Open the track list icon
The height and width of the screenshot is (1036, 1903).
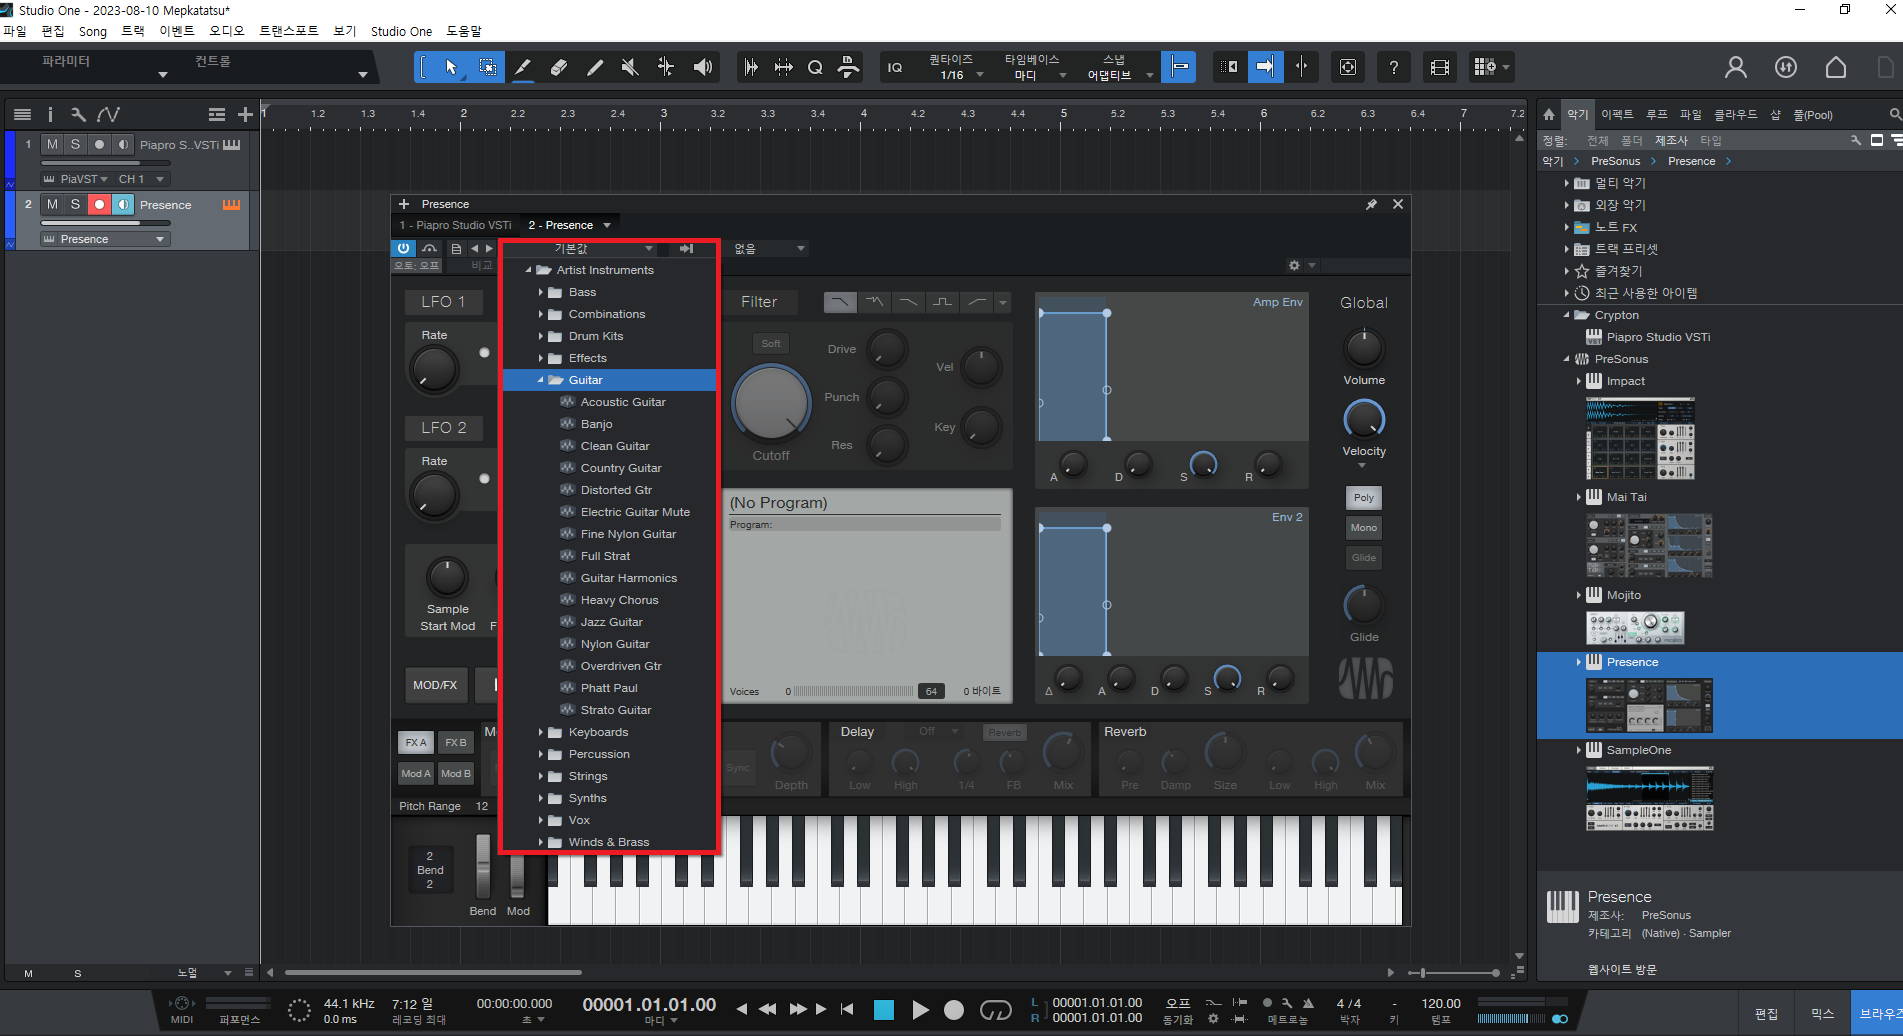[x=23, y=115]
